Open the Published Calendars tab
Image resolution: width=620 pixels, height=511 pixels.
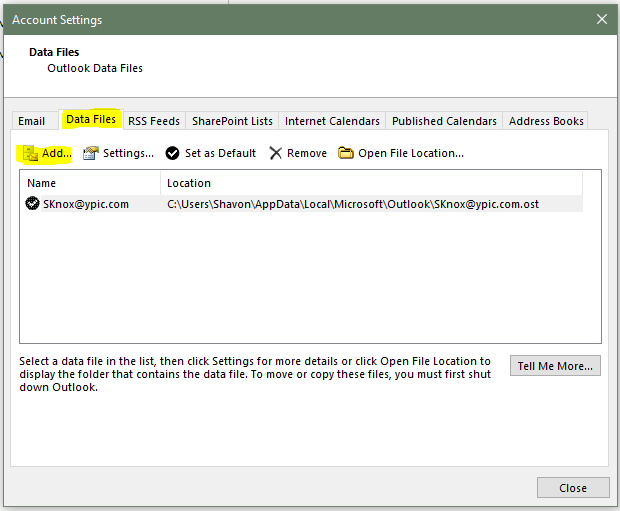pyautogui.click(x=444, y=121)
